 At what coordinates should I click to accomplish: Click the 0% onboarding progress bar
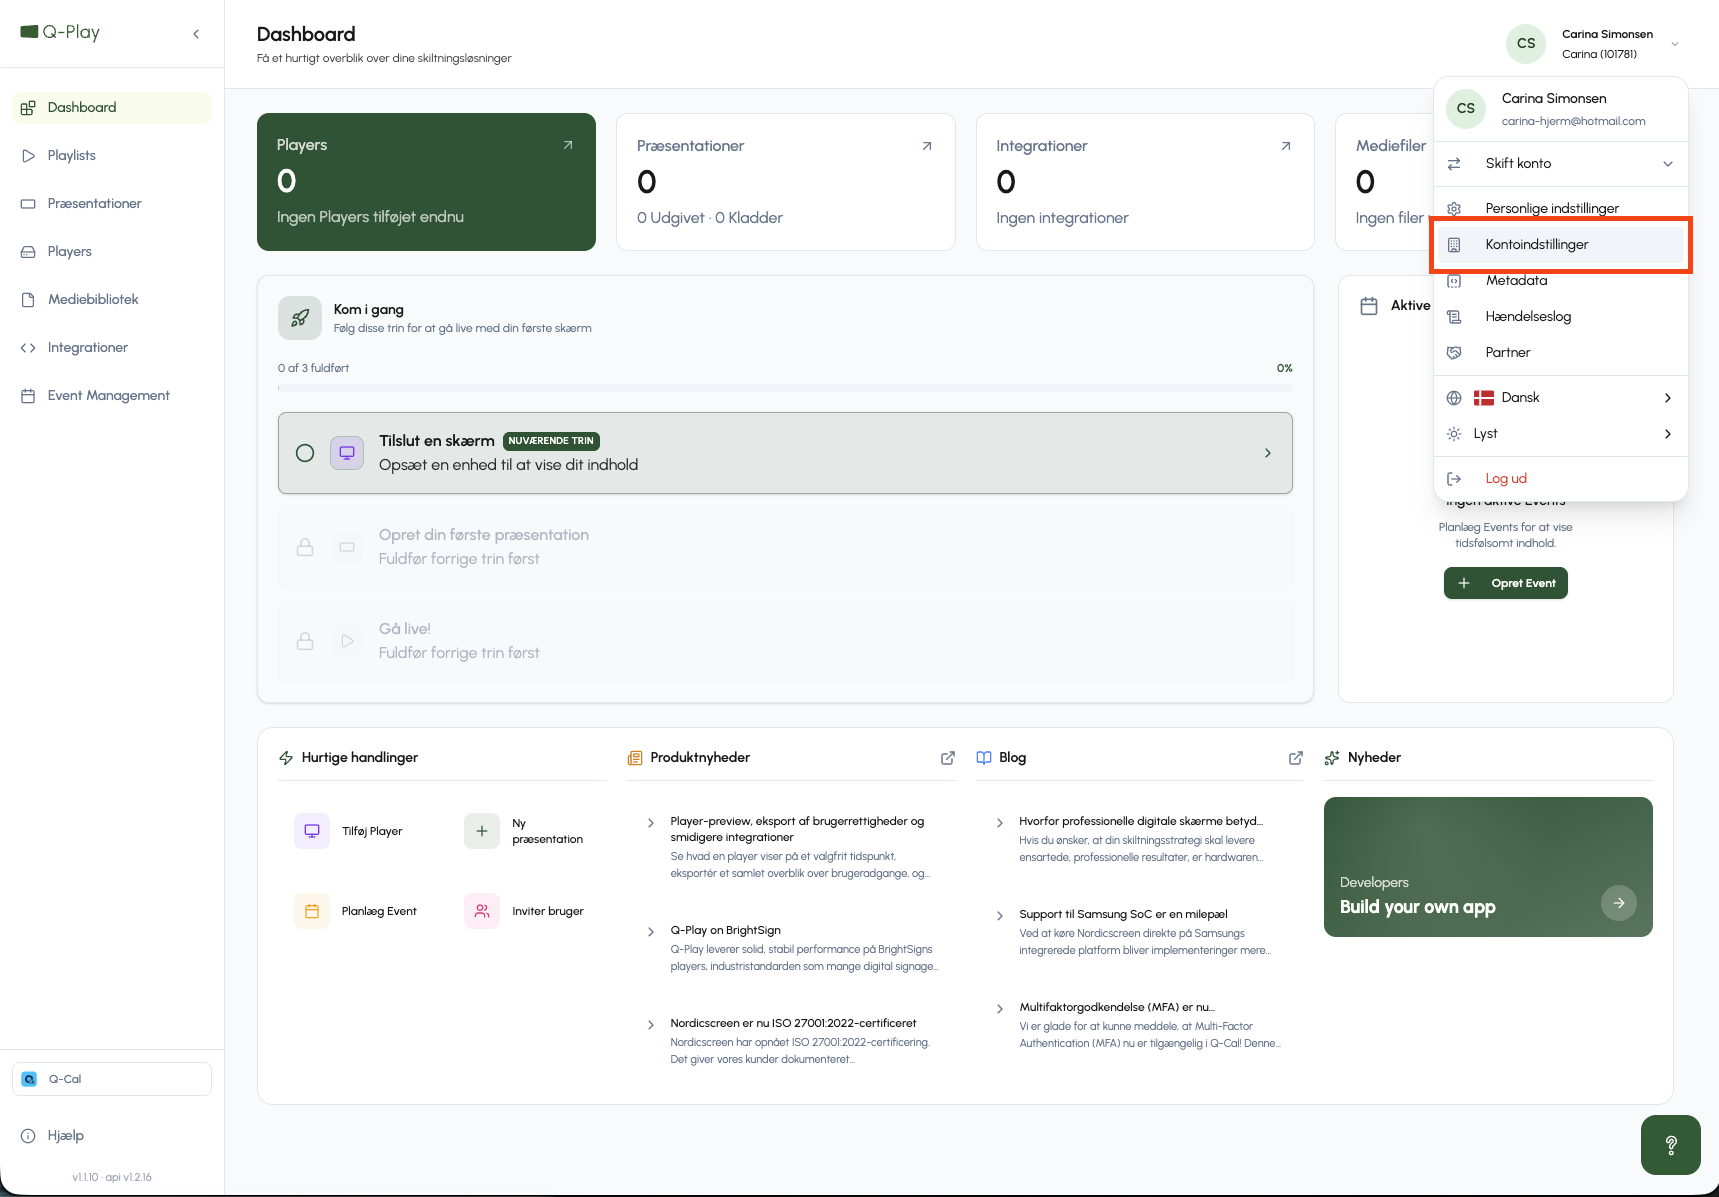point(785,387)
